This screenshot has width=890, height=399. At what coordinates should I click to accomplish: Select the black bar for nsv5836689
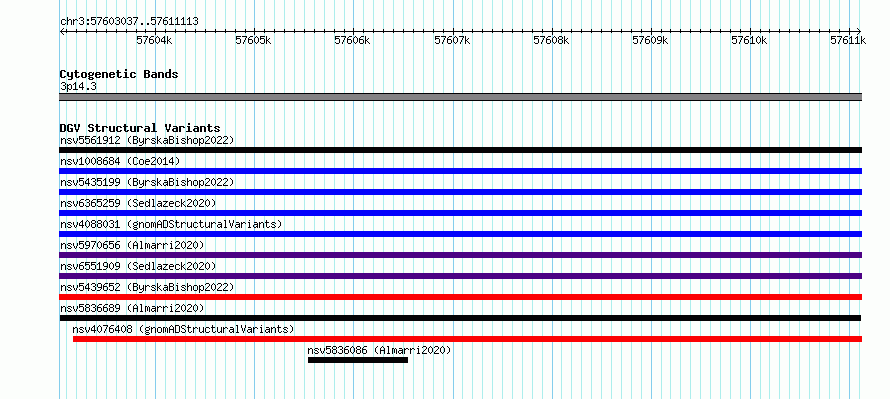460,318
